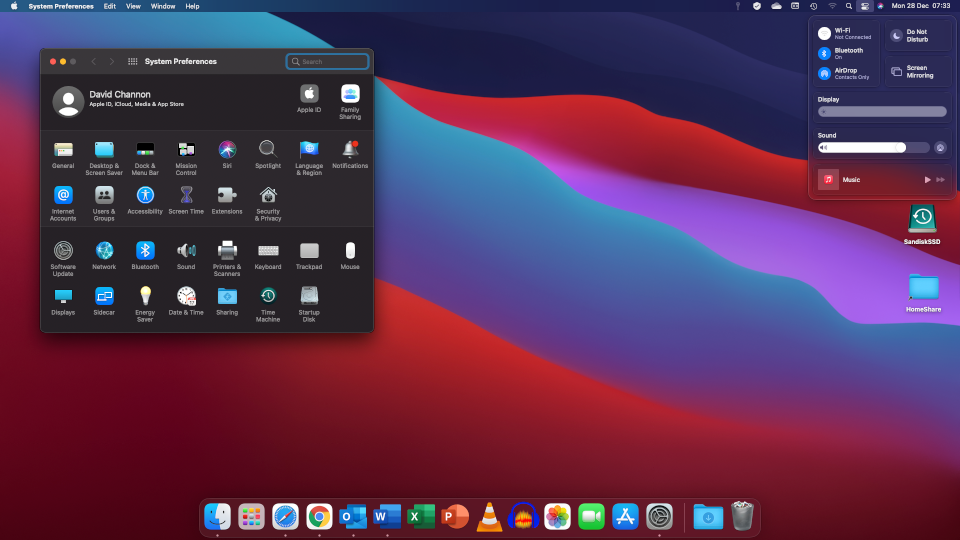Open Keyboard preferences

268,255
